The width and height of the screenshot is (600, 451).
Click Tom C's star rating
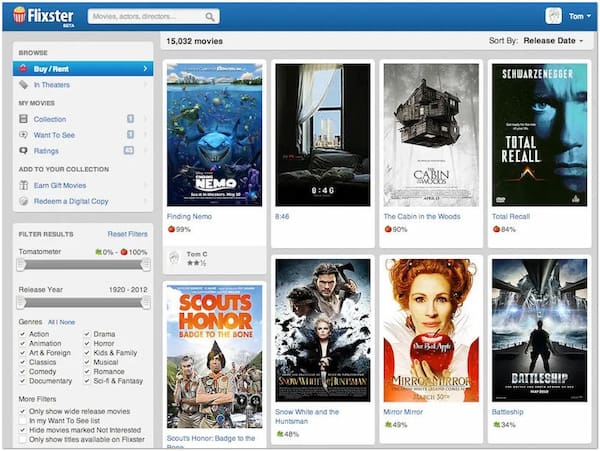pos(197,263)
